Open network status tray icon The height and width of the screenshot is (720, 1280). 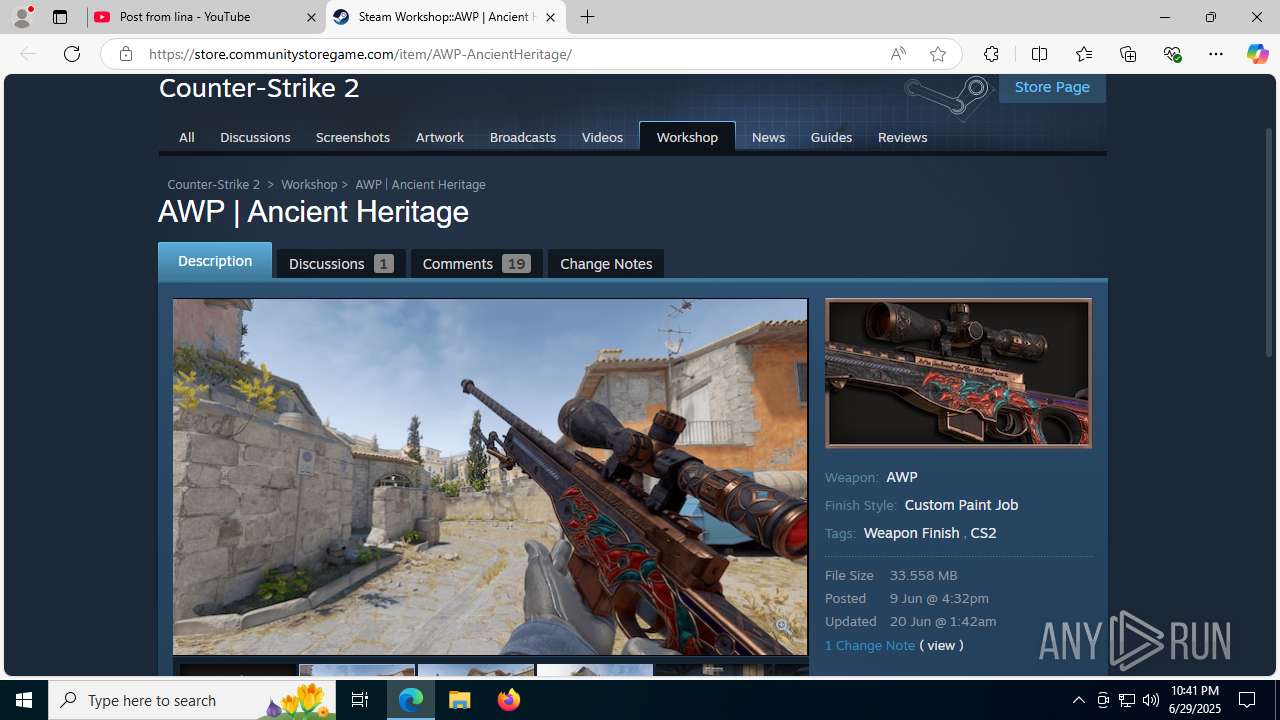(1127, 700)
